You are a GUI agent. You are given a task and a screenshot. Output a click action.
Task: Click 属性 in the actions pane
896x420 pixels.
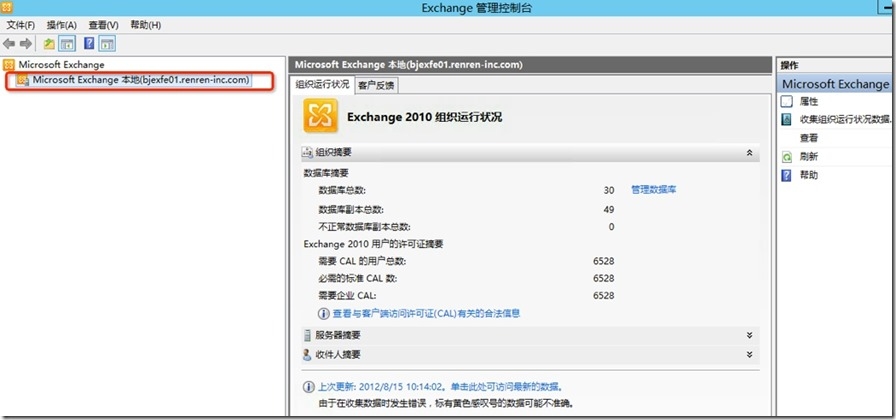[x=809, y=101]
